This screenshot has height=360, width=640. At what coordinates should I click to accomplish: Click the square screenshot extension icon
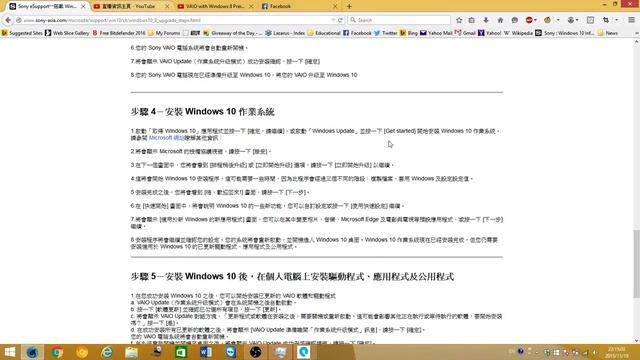590,20
